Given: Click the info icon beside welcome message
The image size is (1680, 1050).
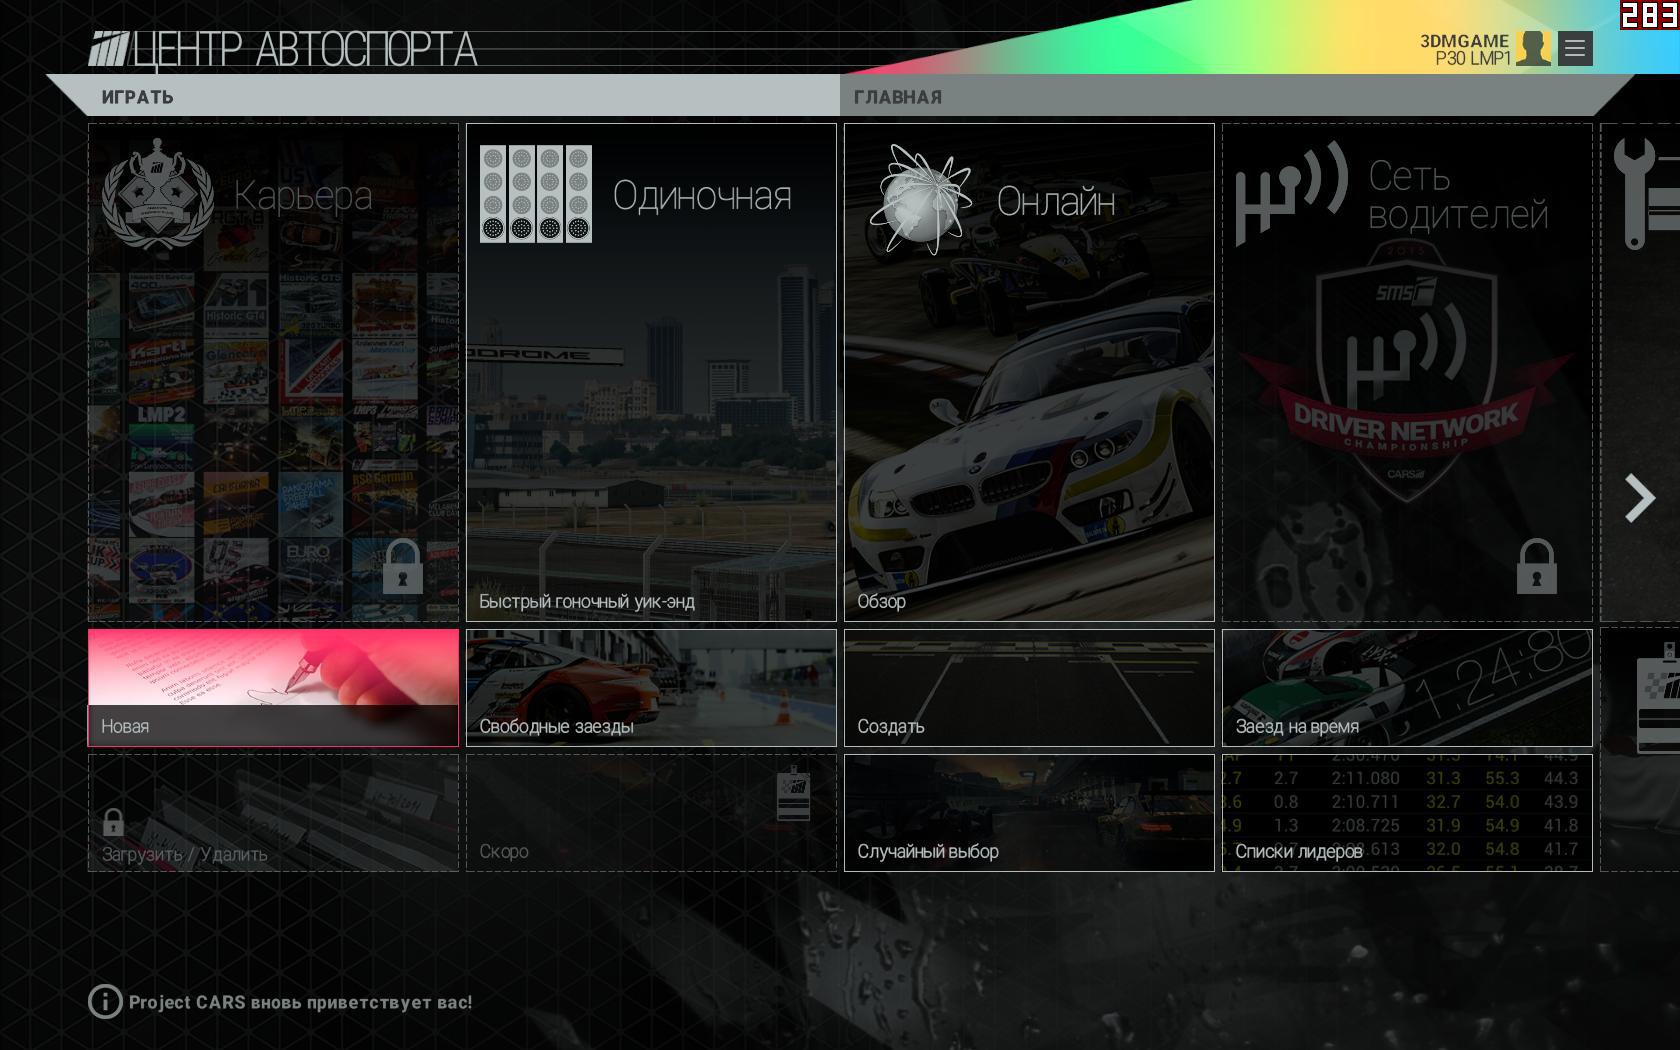Looking at the screenshot, I should point(105,1002).
